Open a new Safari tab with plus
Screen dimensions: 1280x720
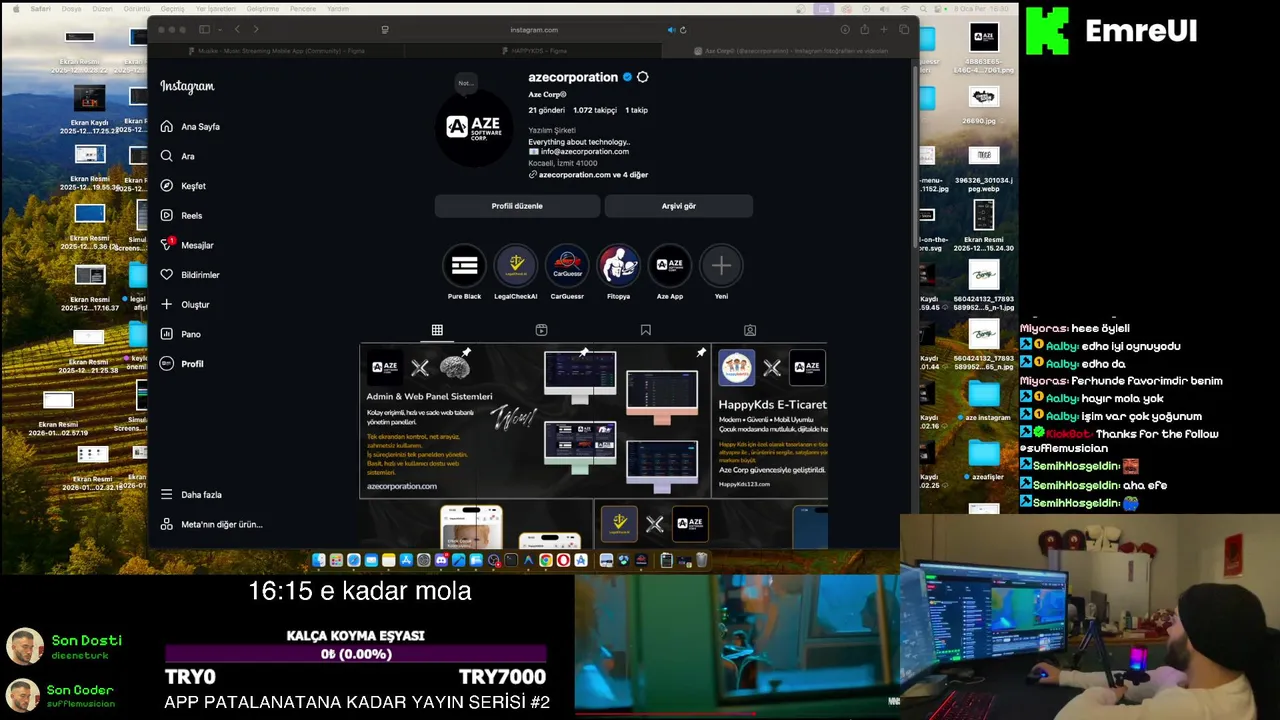[884, 30]
